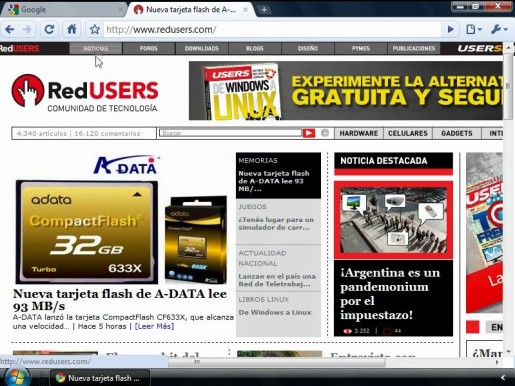Viewport: 515px width, 386px height.
Task: Click the small RedUSERS logo in top bar
Action: tap(20, 48)
